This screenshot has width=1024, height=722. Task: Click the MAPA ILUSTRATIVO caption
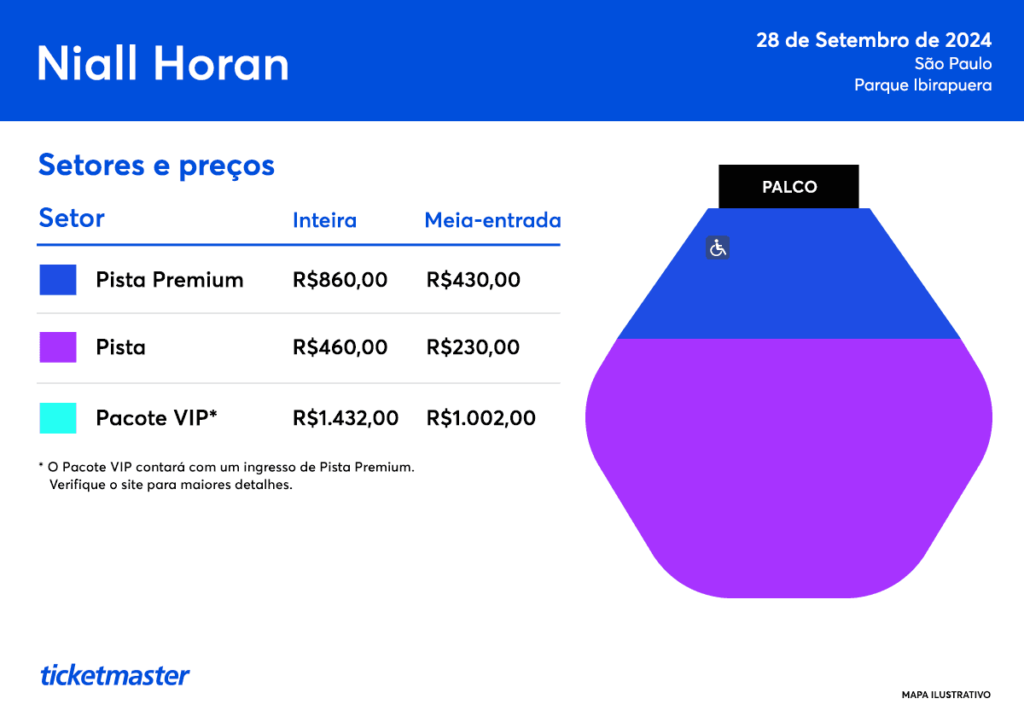pyautogui.click(x=946, y=694)
